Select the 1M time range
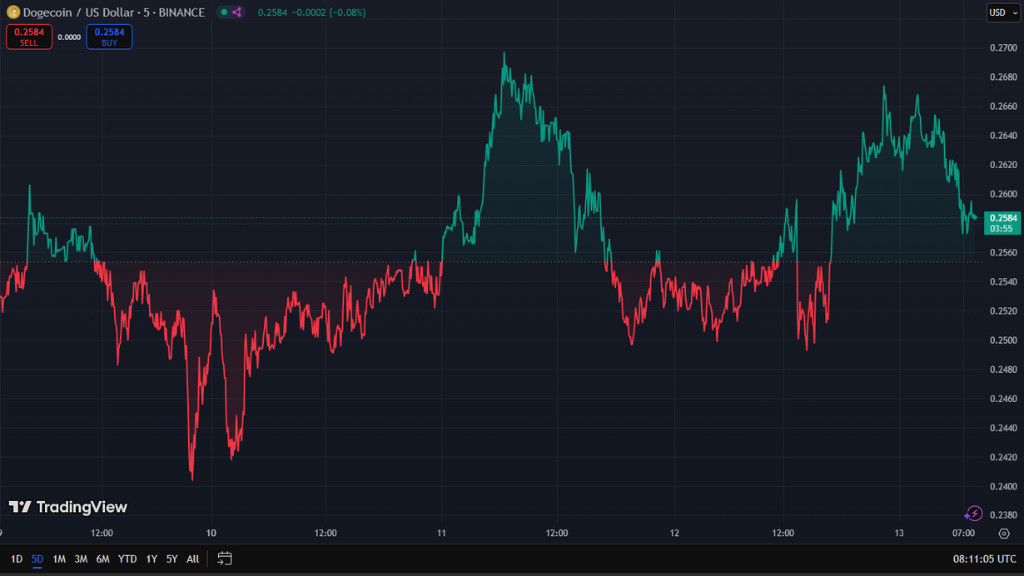Image resolution: width=1024 pixels, height=576 pixels. pyautogui.click(x=59, y=559)
